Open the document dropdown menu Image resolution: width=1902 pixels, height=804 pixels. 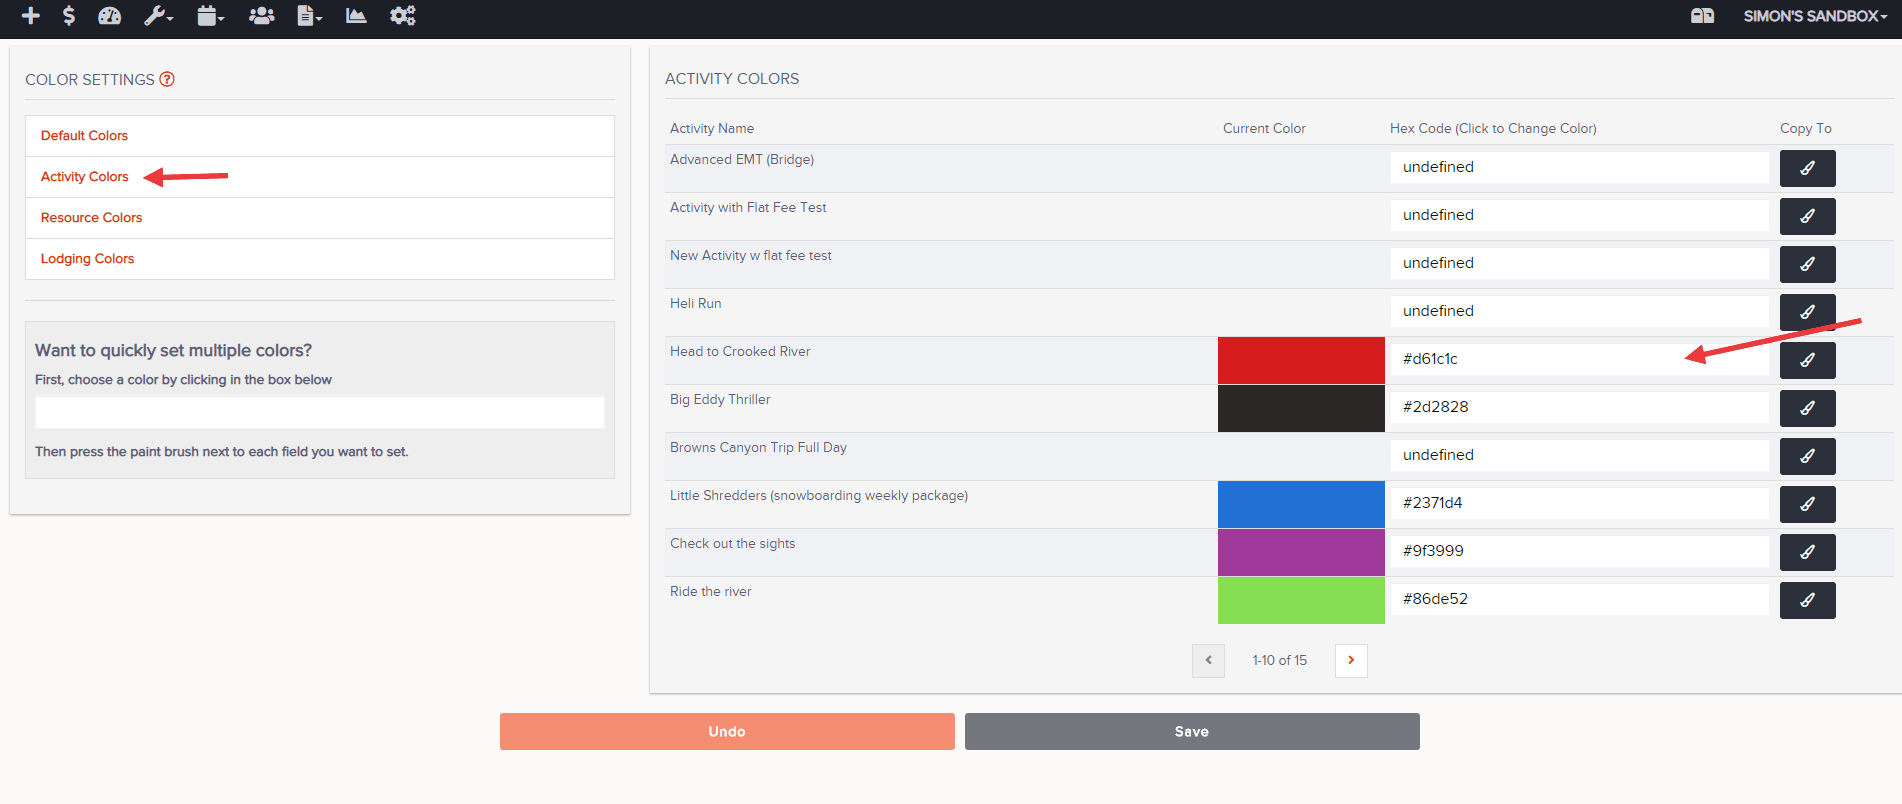click(x=309, y=15)
